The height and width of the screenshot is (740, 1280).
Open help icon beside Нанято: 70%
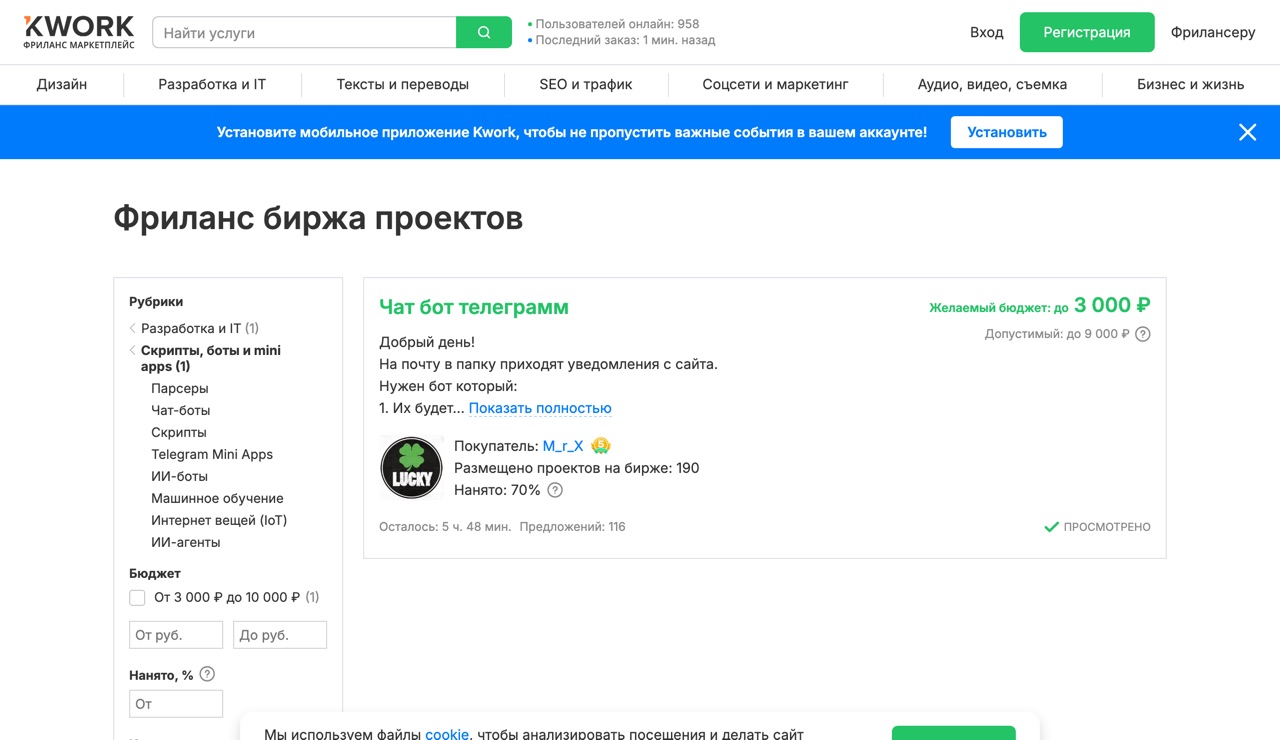[x=555, y=490]
